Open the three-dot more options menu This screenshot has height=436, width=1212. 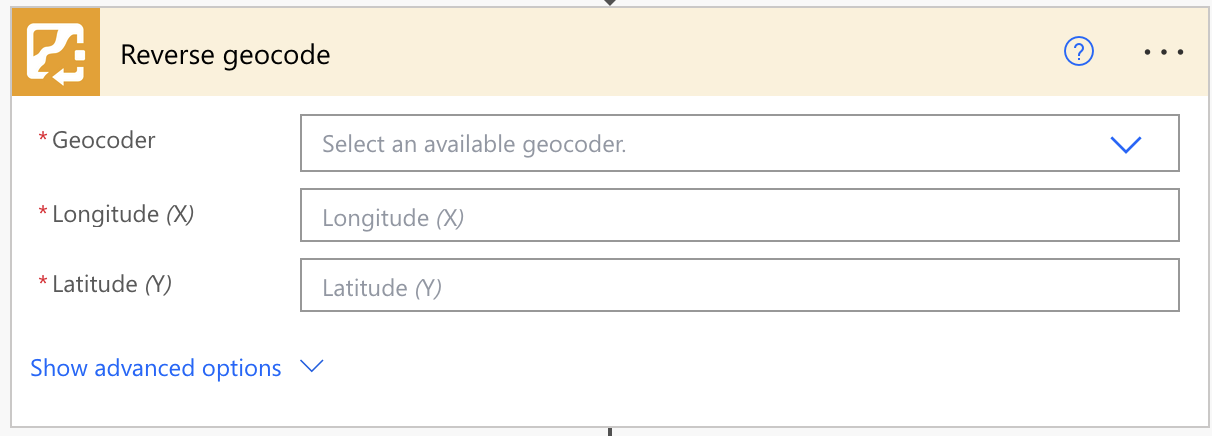pos(1163,52)
